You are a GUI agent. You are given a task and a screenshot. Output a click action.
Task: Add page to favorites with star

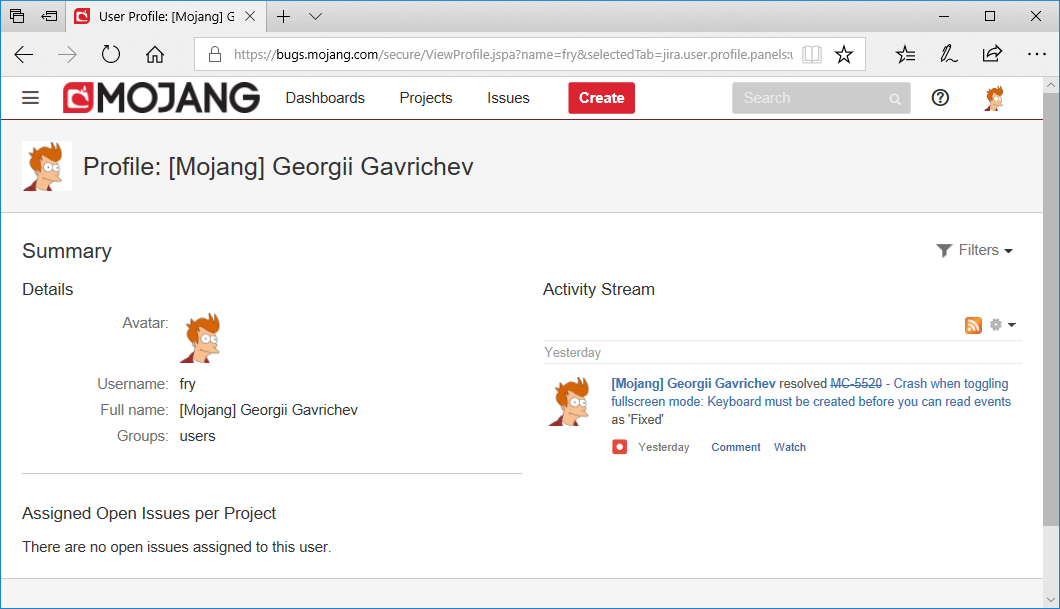point(844,54)
